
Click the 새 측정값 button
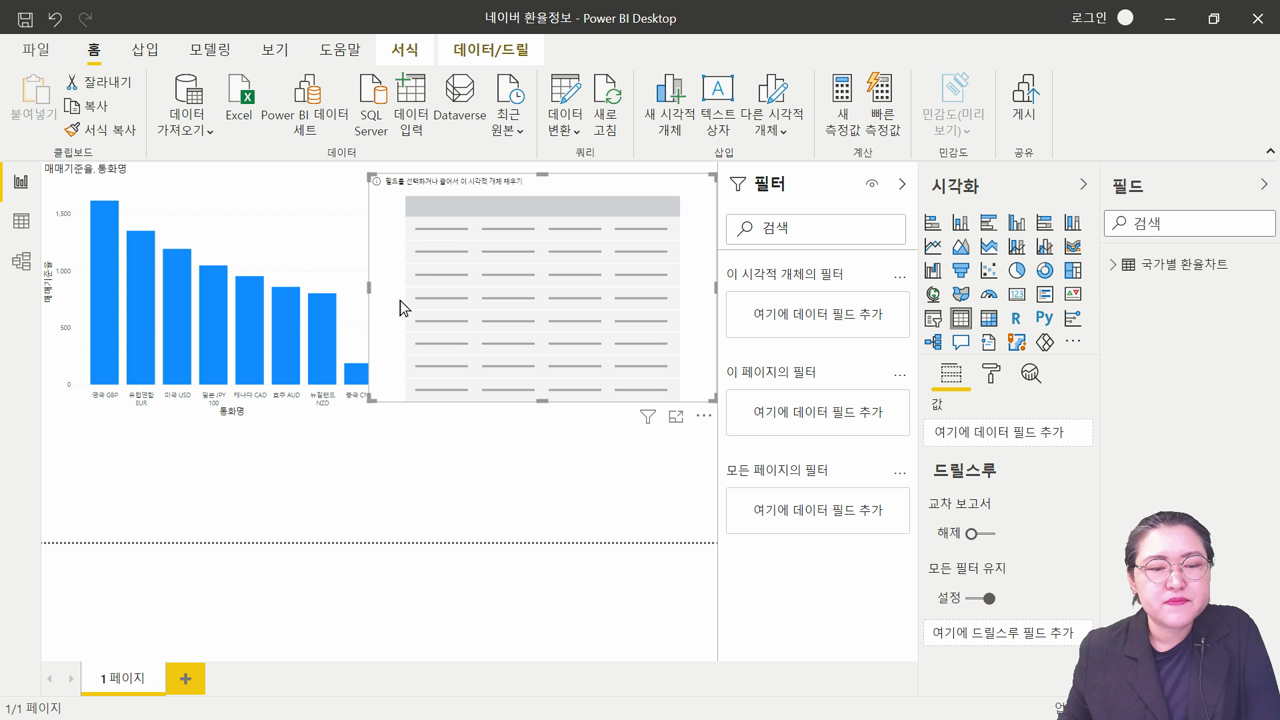click(843, 105)
